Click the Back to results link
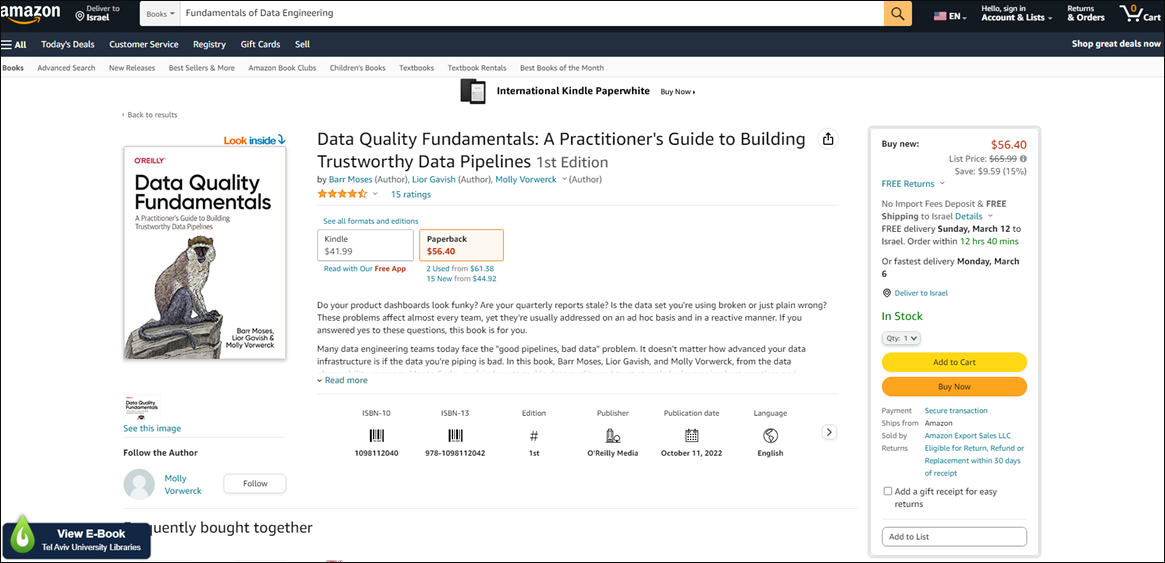The height and width of the screenshot is (563, 1165). 150,115
